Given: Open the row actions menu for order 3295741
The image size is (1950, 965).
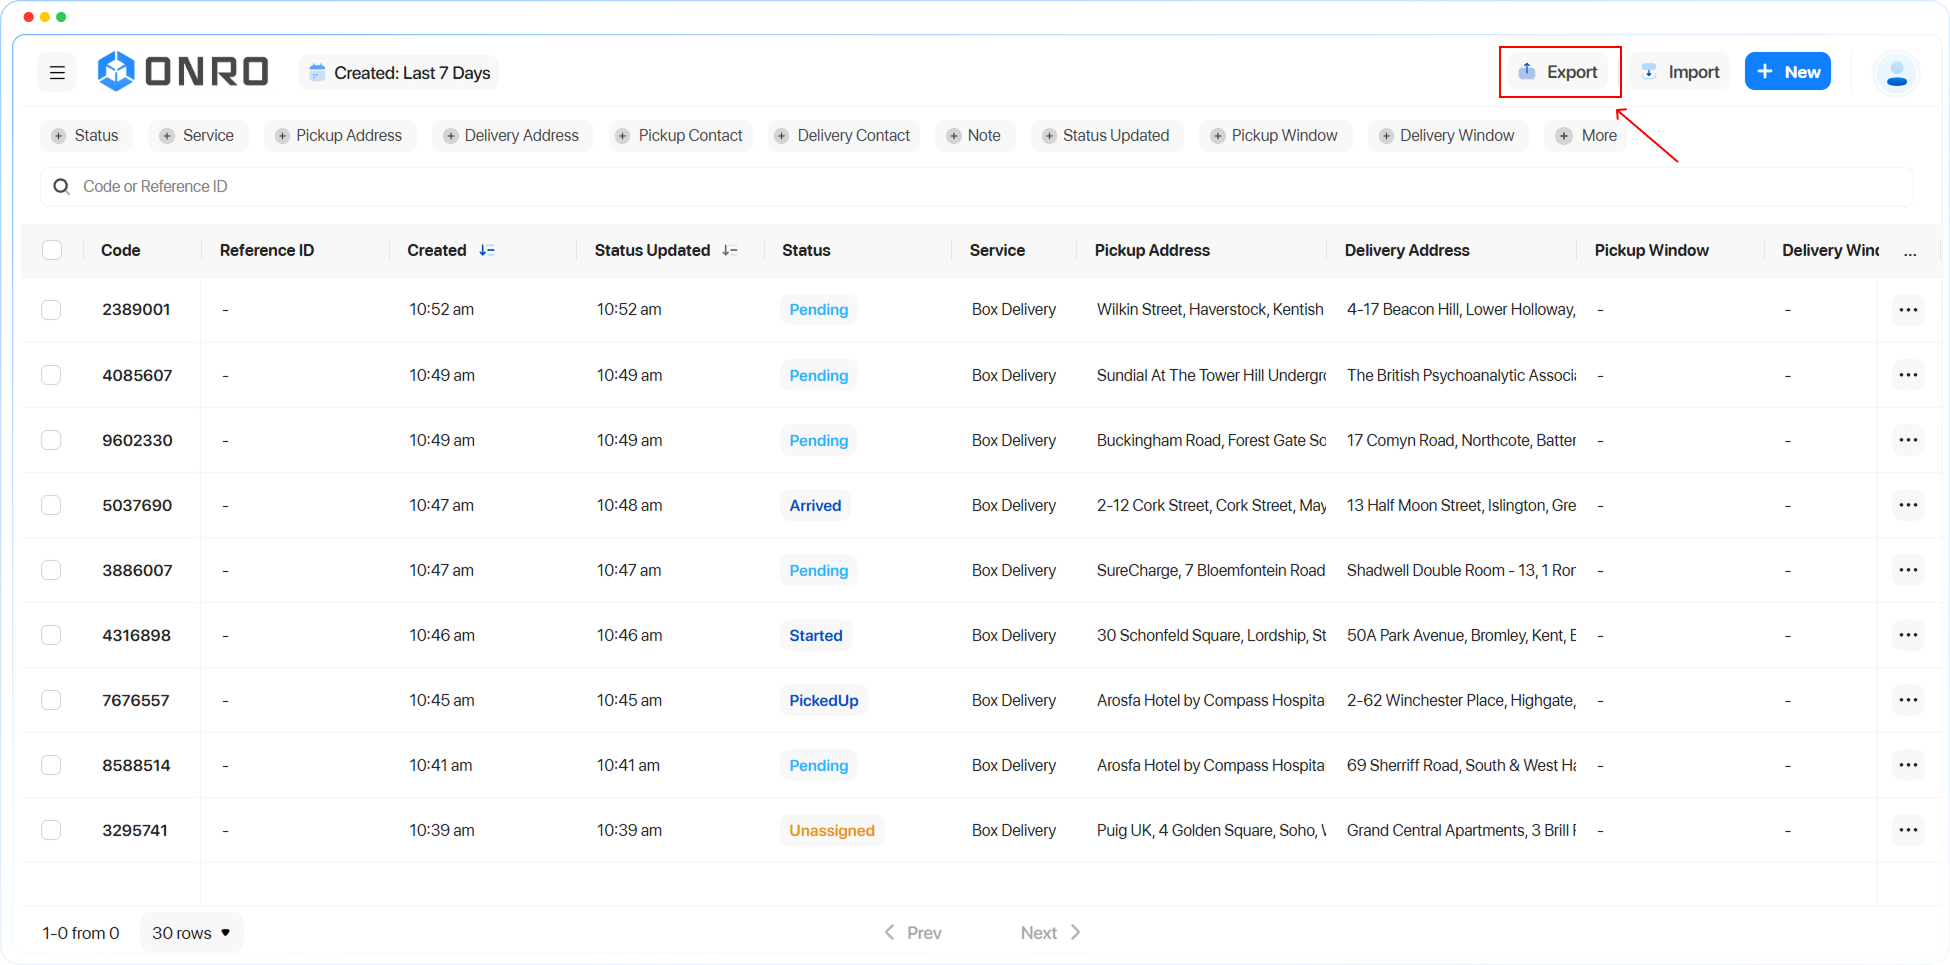Looking at the screenshot, I should [1908, 830].
